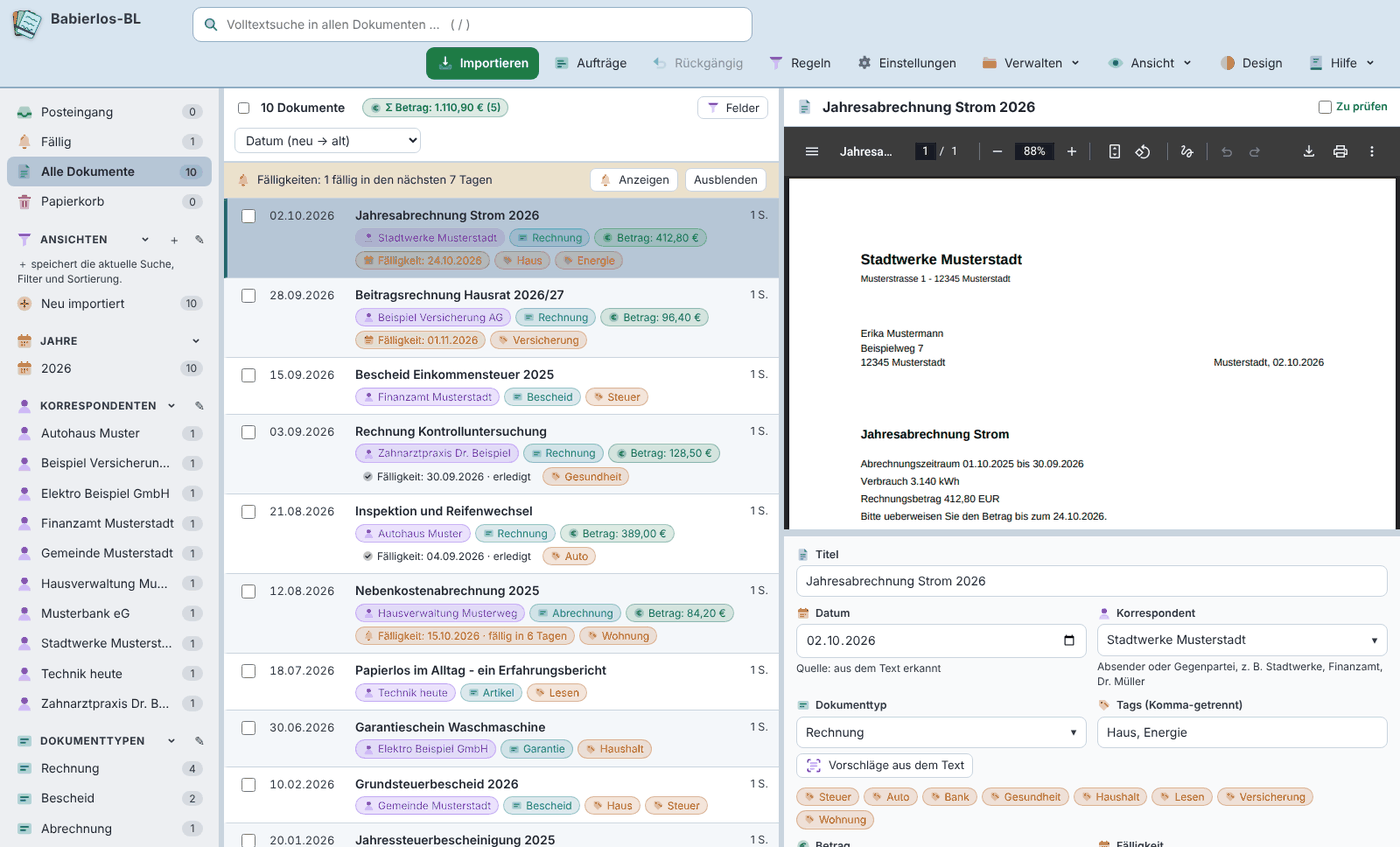Screen dimensions: 1400x847
Task: Check the Beitragsrechnung Hausrat document checkbox
Action: coord(249,296)
